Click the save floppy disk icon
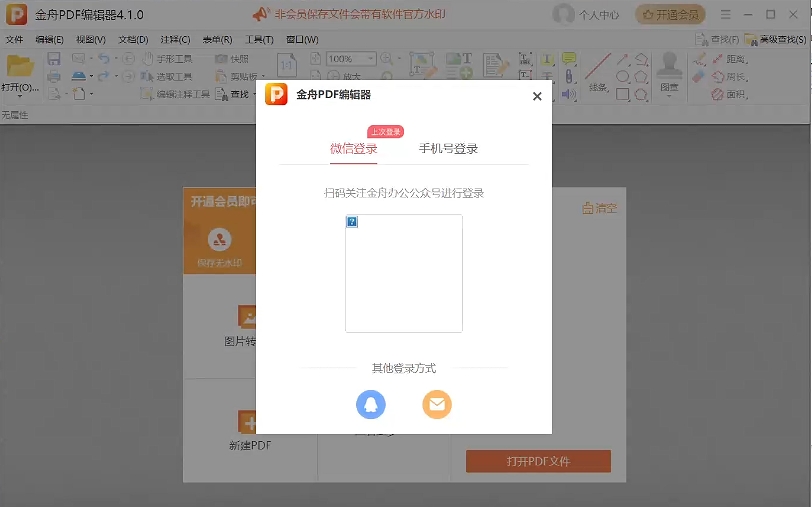The image size is (812, 507). (x=54, y=59)
